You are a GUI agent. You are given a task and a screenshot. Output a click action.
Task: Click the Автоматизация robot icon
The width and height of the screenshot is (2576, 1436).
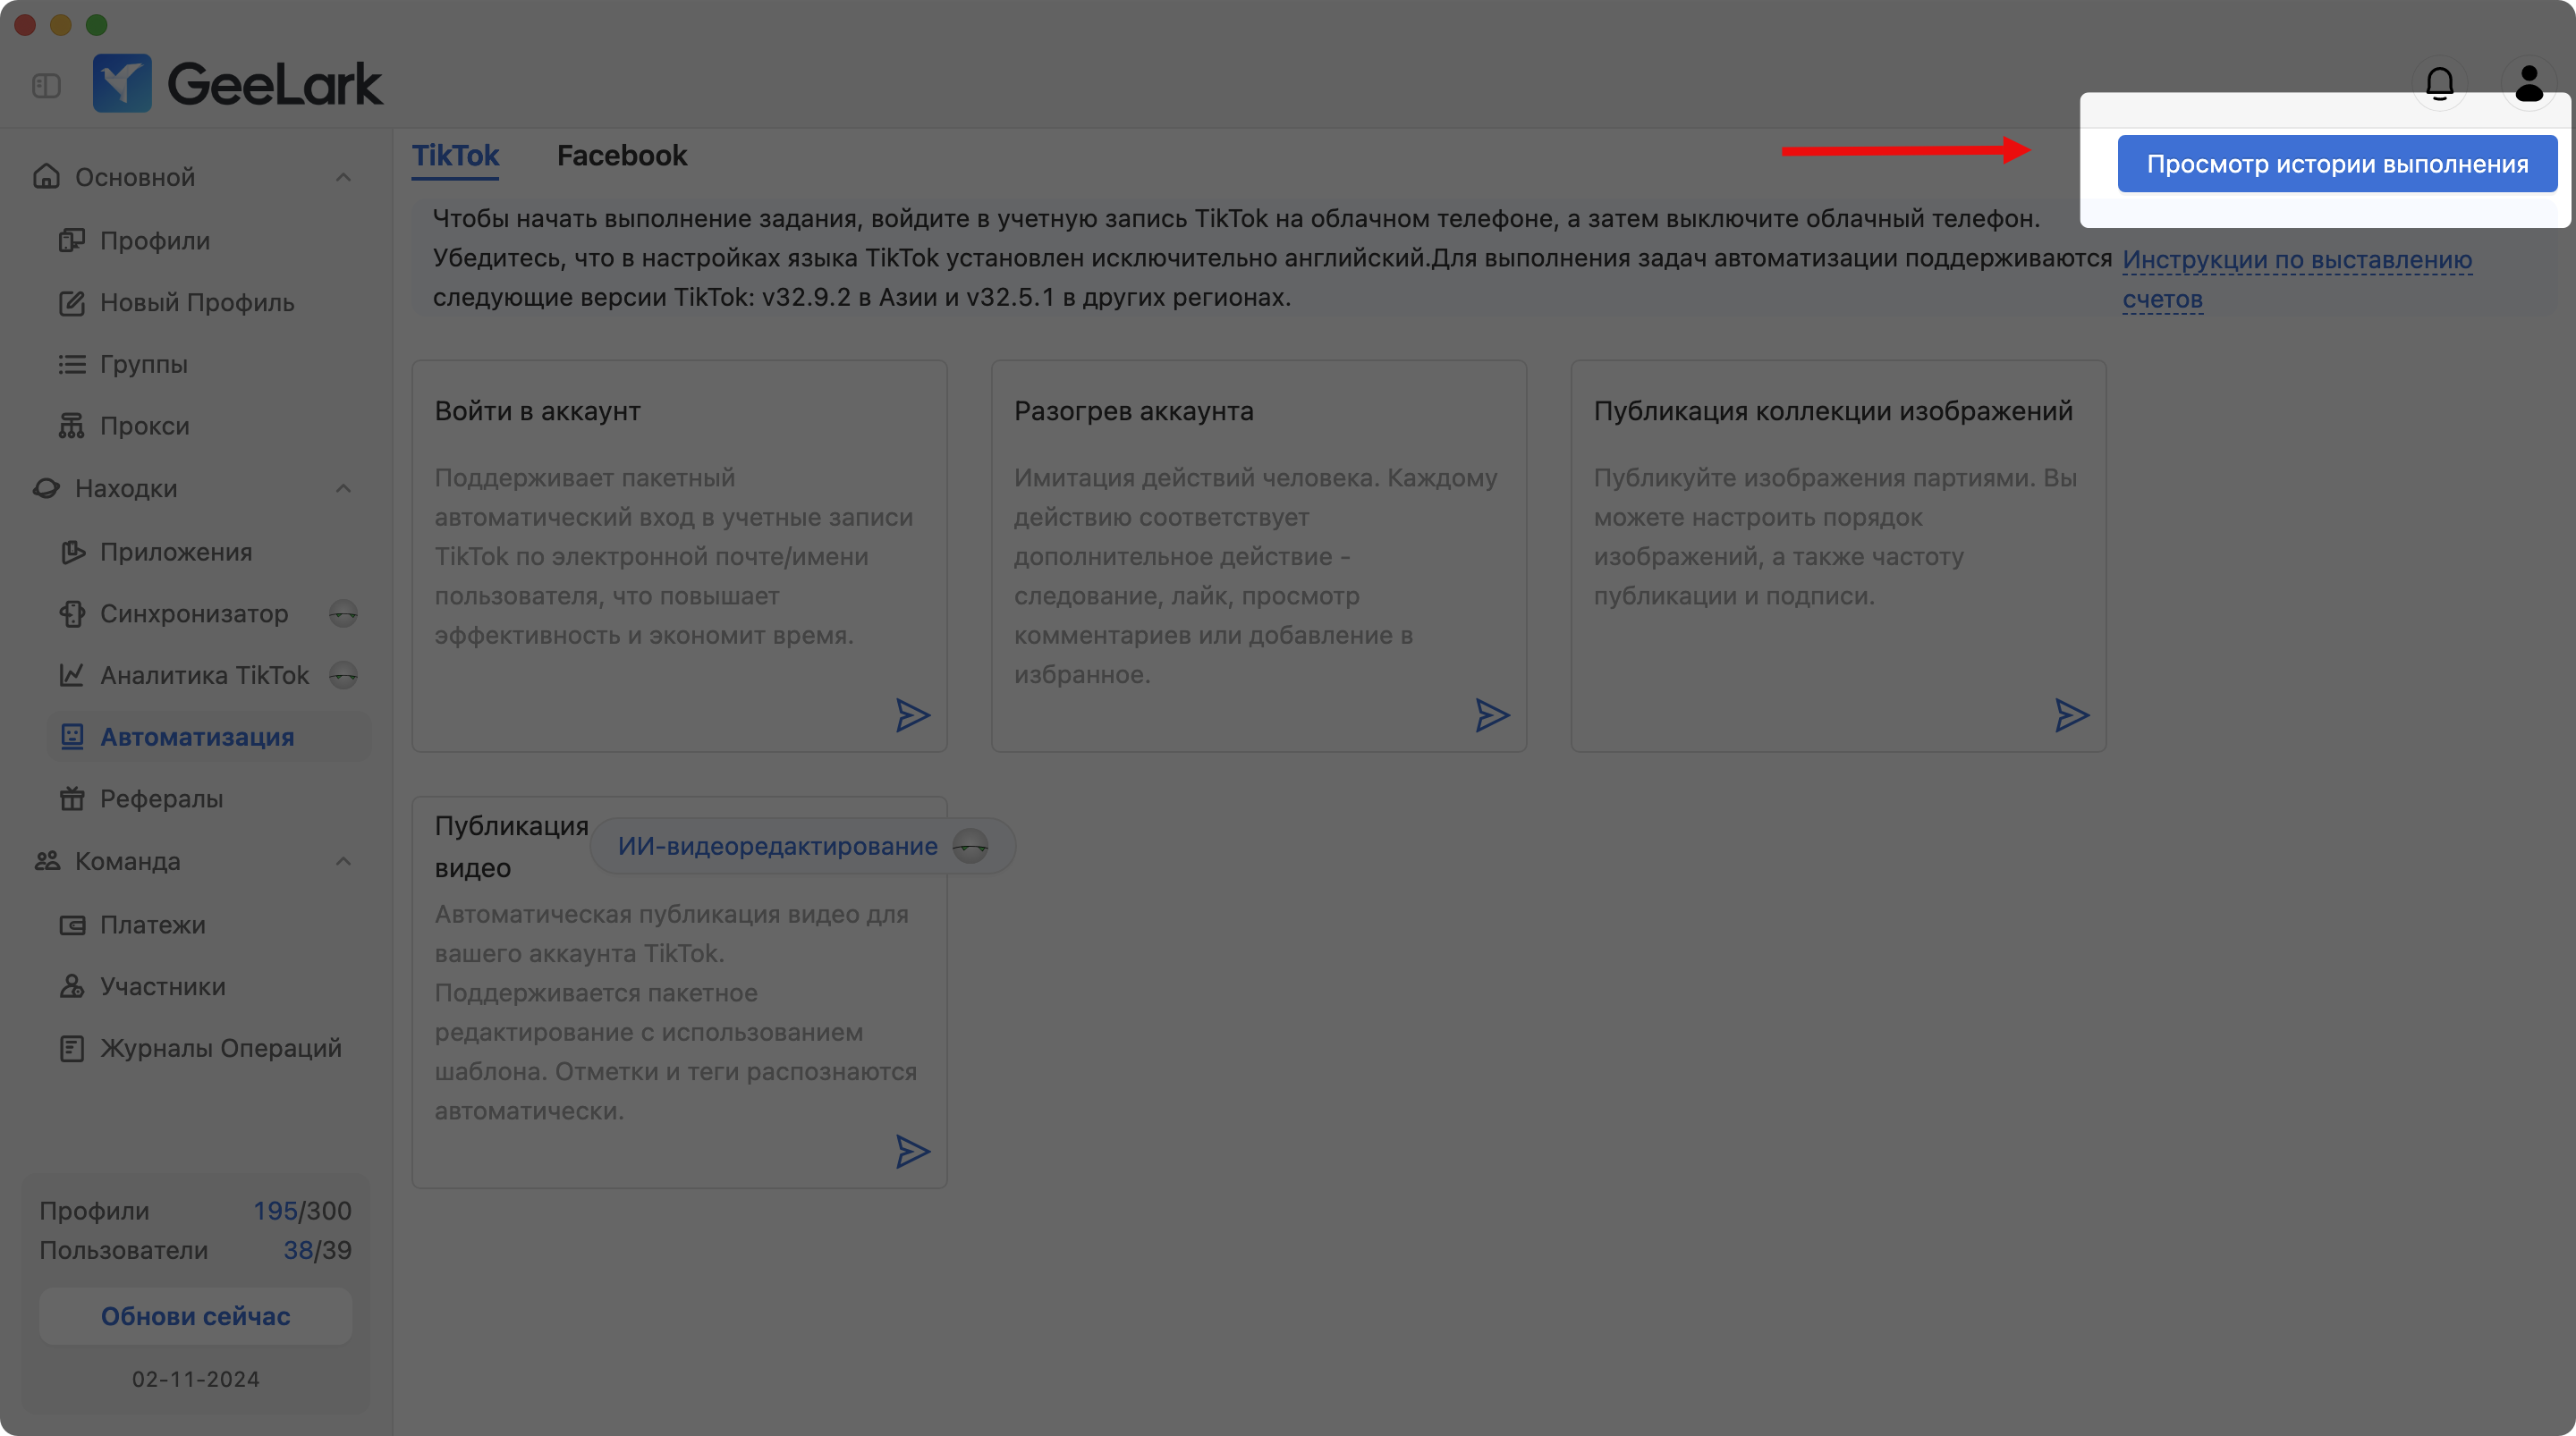pos(72,737)
